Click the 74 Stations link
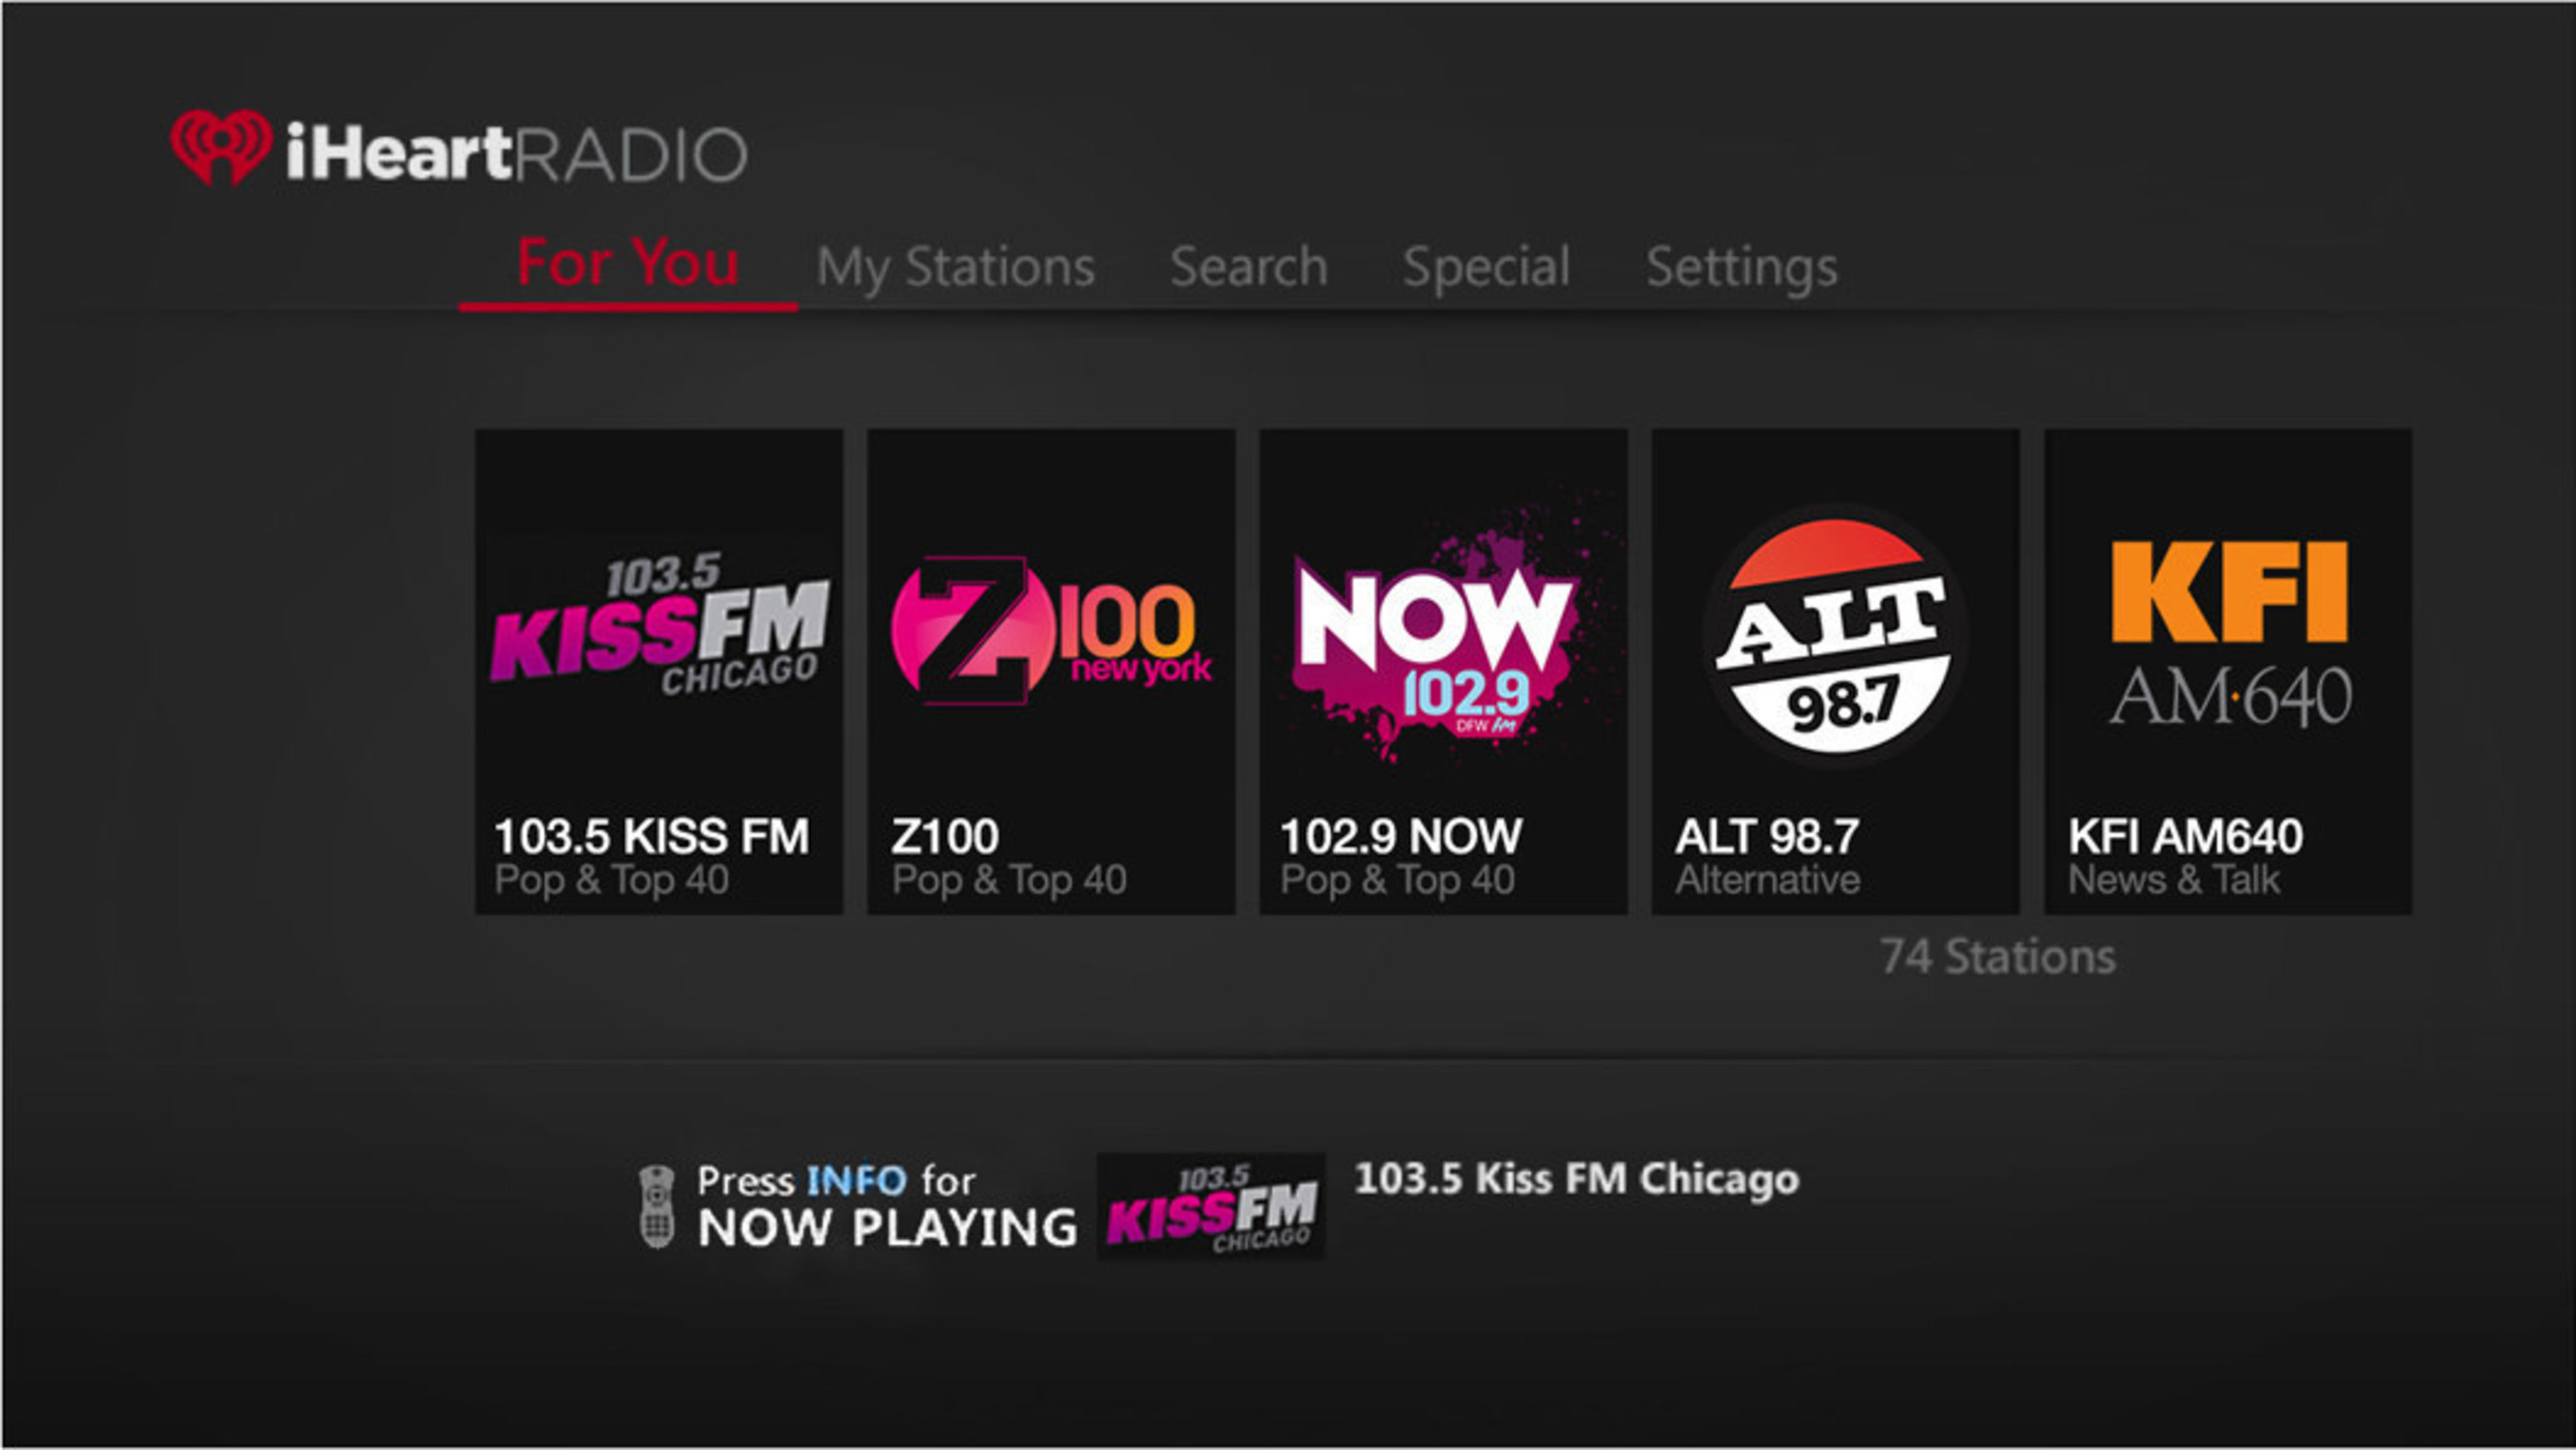Image resolution: width=2576 pixels, height=1450 pixels. click(x=1997, y=957)
